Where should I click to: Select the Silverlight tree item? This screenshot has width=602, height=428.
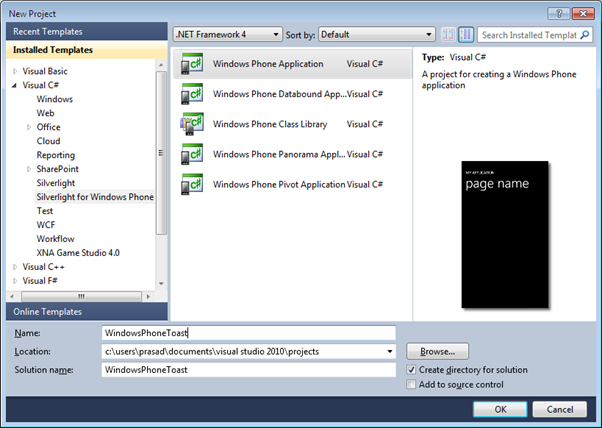[56, 183]
